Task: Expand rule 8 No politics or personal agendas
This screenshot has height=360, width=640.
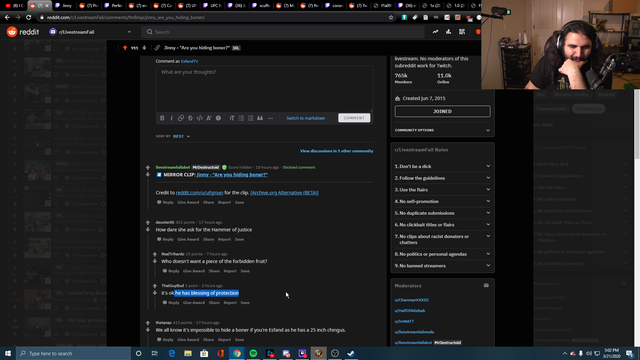Action: click(x=442, y=254)
